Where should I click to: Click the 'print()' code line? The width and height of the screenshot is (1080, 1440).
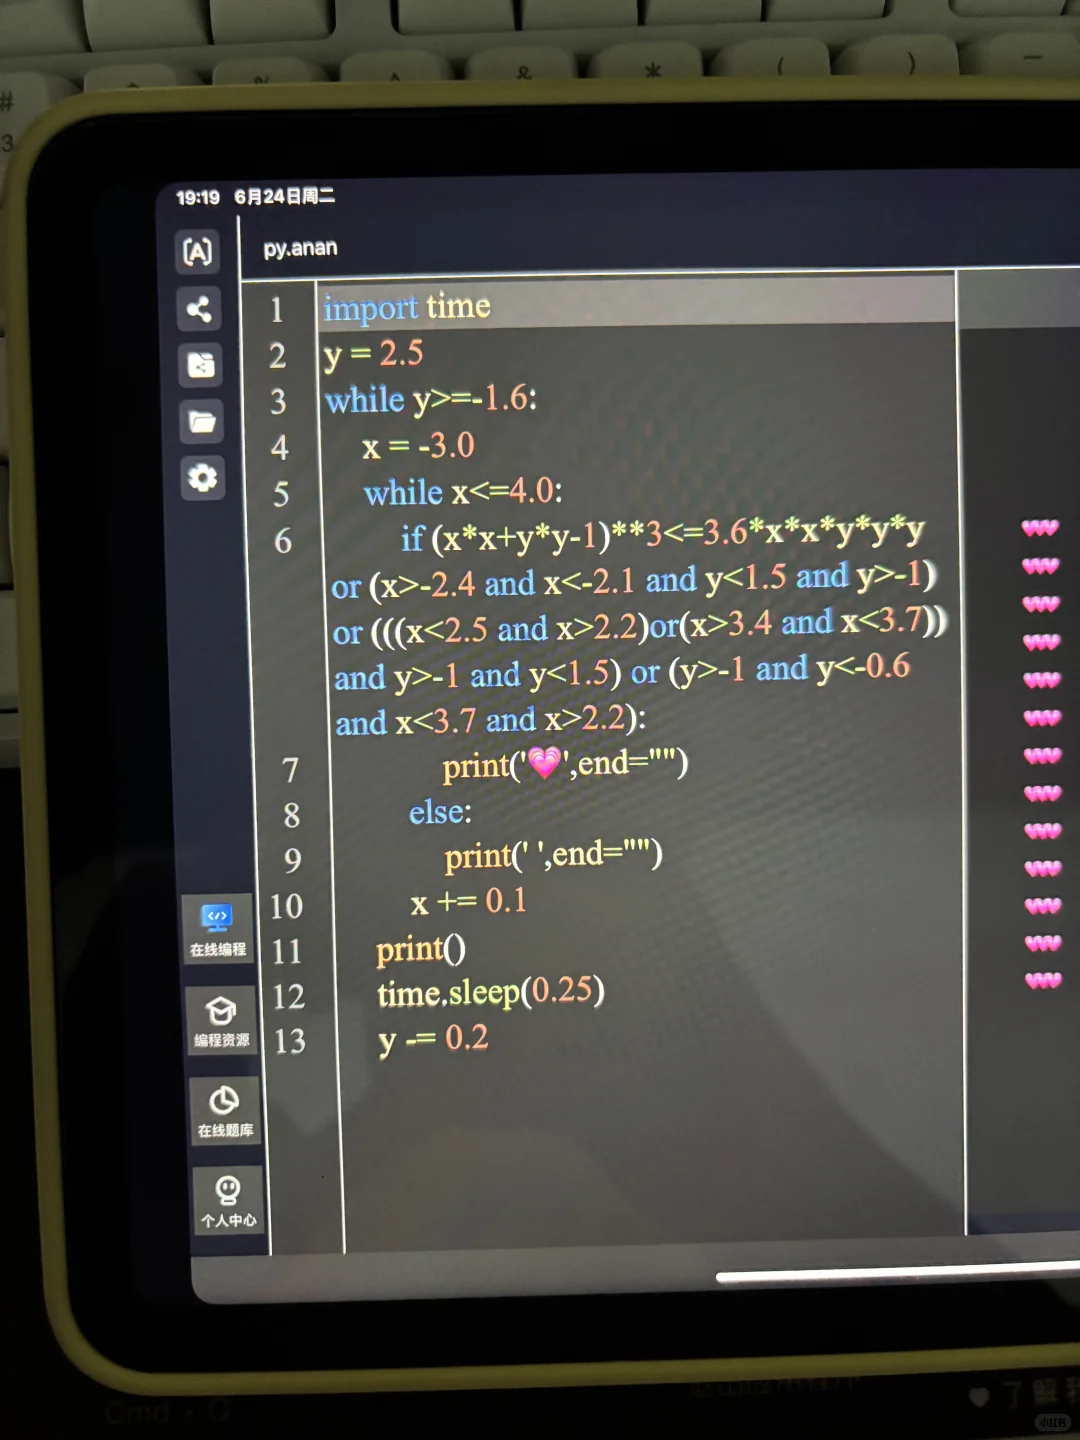[x=421, y=948]
